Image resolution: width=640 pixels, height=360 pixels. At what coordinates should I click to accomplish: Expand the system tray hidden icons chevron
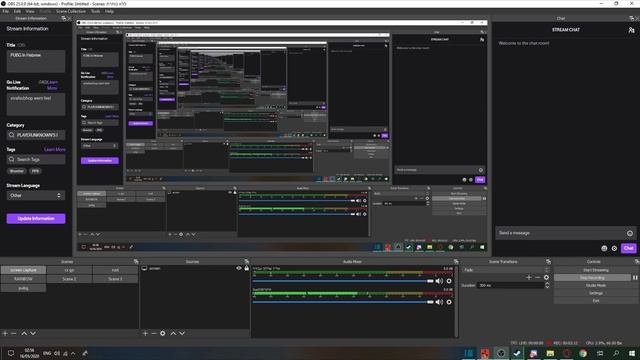coord(73,353)
